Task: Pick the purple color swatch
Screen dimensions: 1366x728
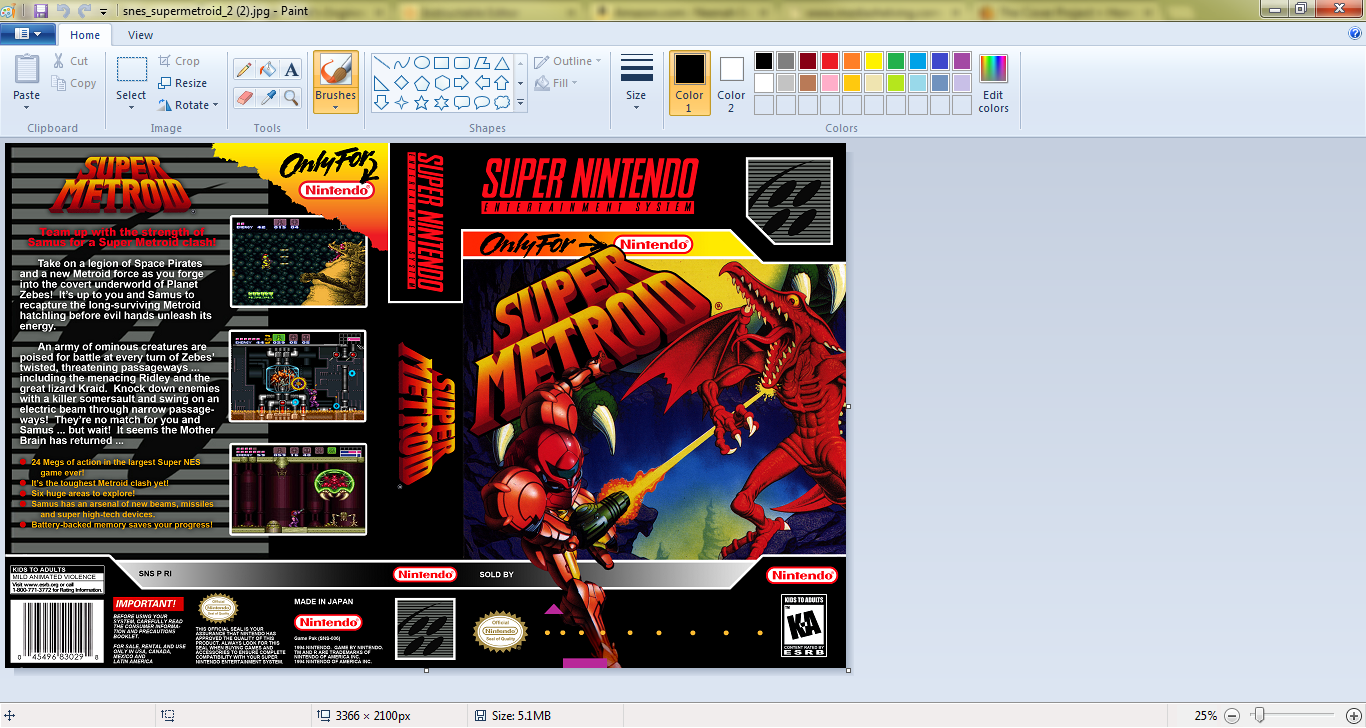Action: (x=961, y=61)
